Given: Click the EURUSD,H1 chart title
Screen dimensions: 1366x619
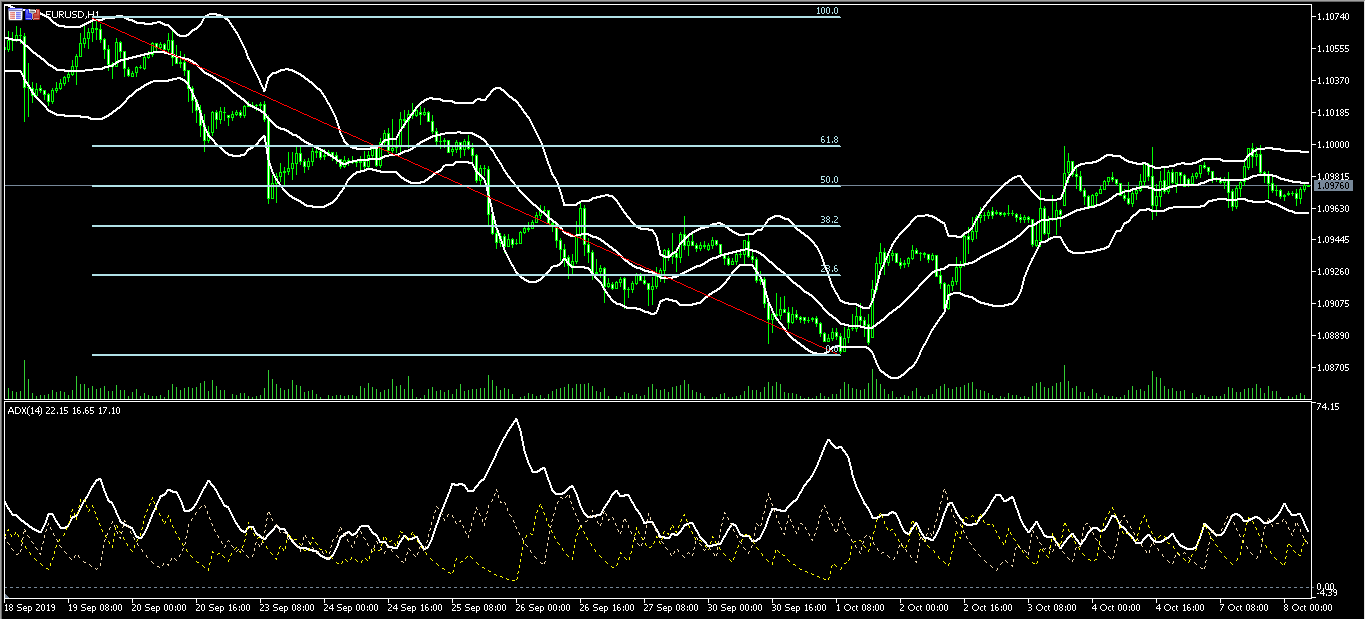Looking at the screenshot, I should tap(72, 16).
